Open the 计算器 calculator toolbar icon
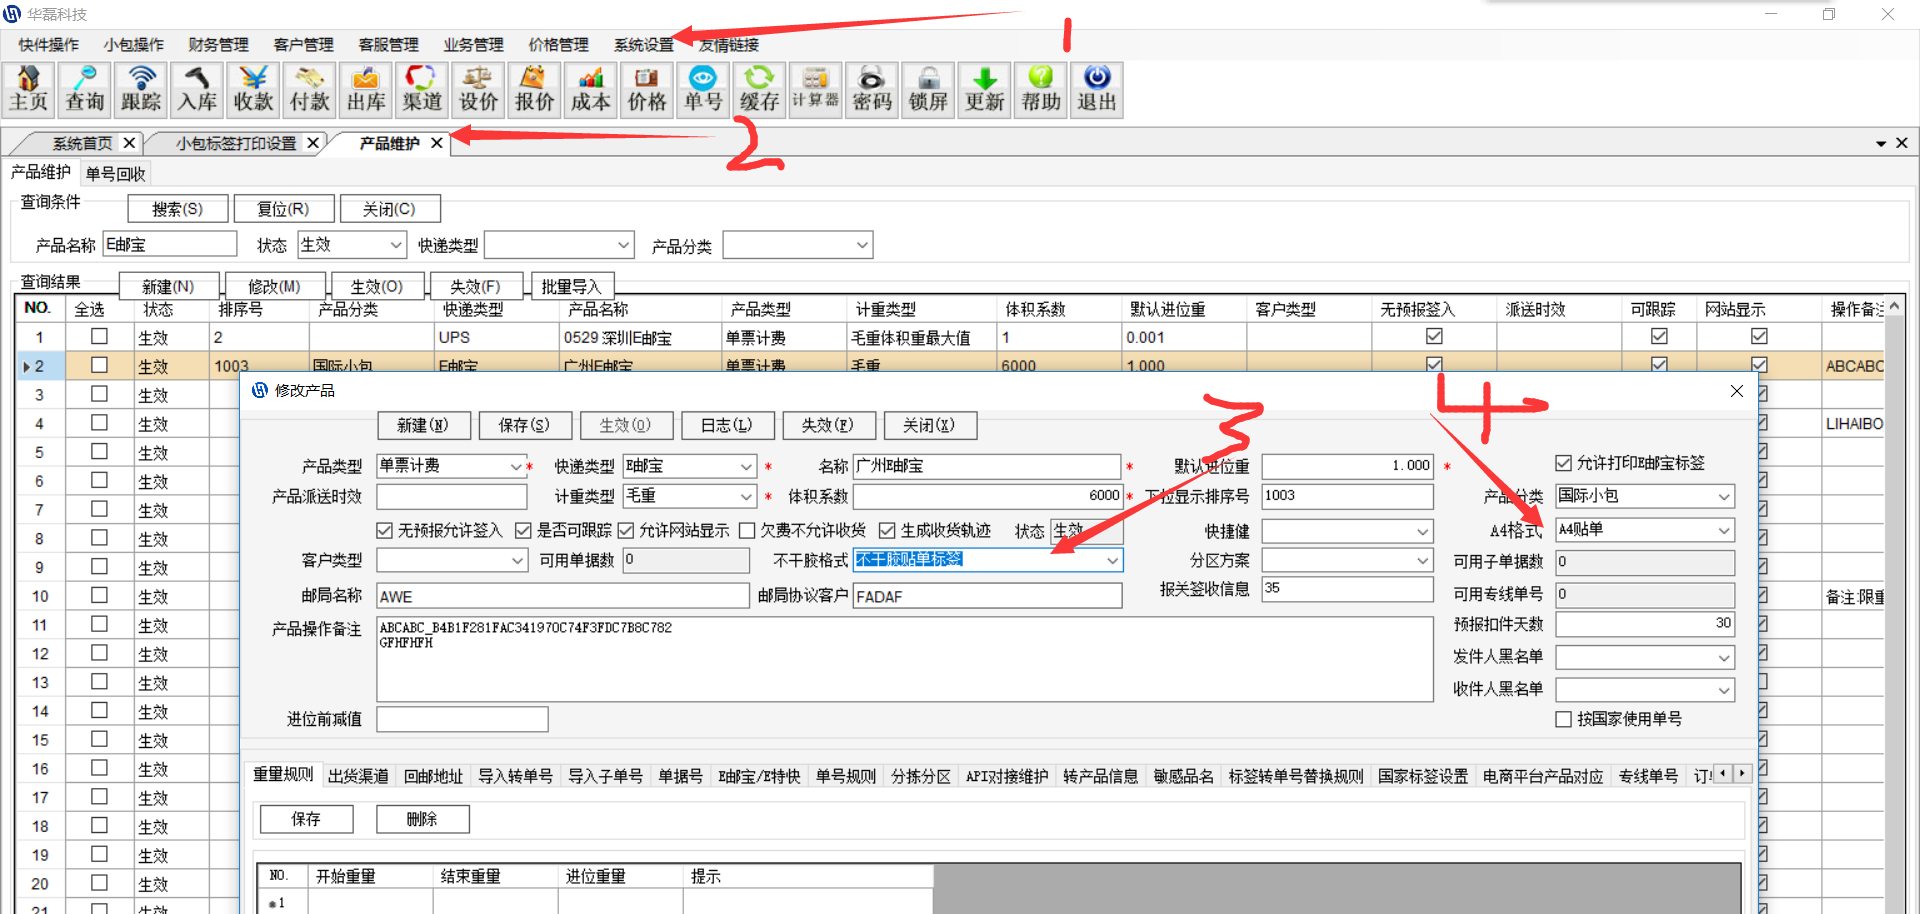 tap(815, 90)
